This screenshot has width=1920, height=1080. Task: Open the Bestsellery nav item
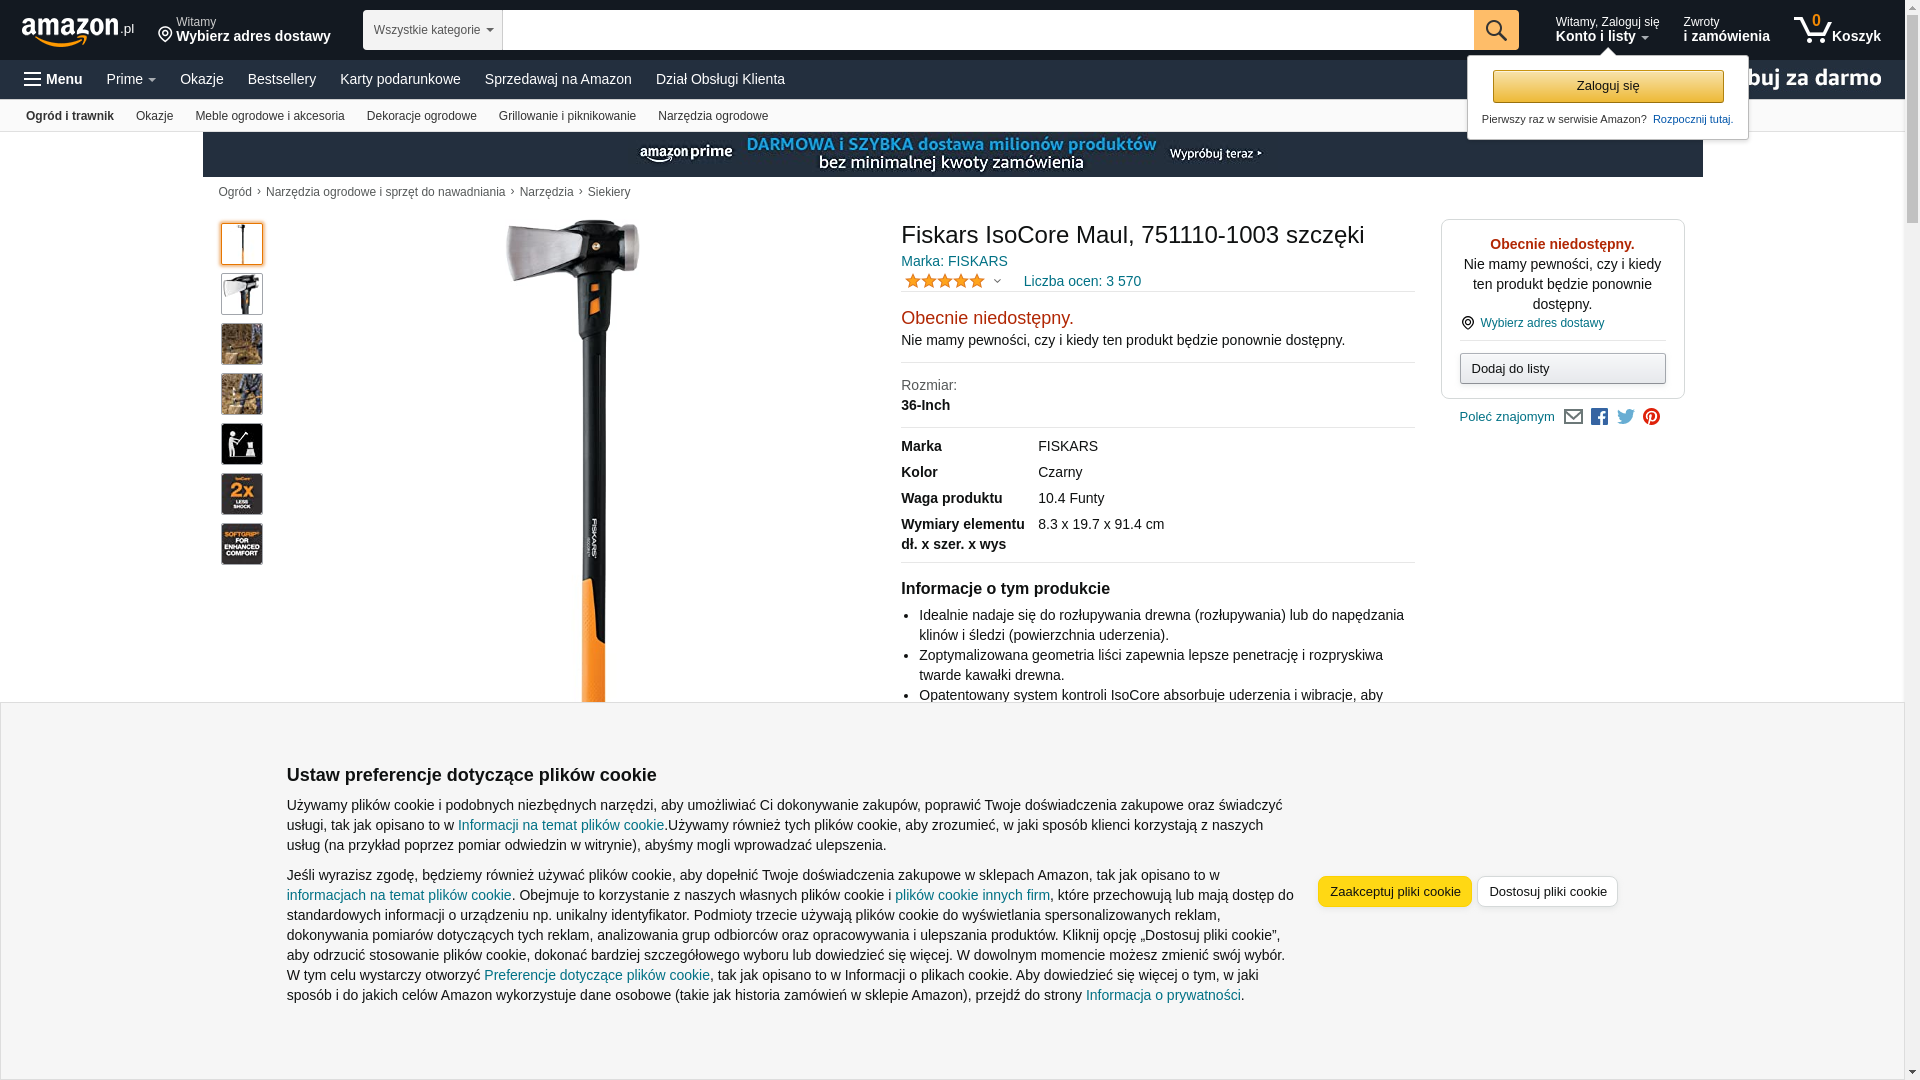(x=282, y=79)
